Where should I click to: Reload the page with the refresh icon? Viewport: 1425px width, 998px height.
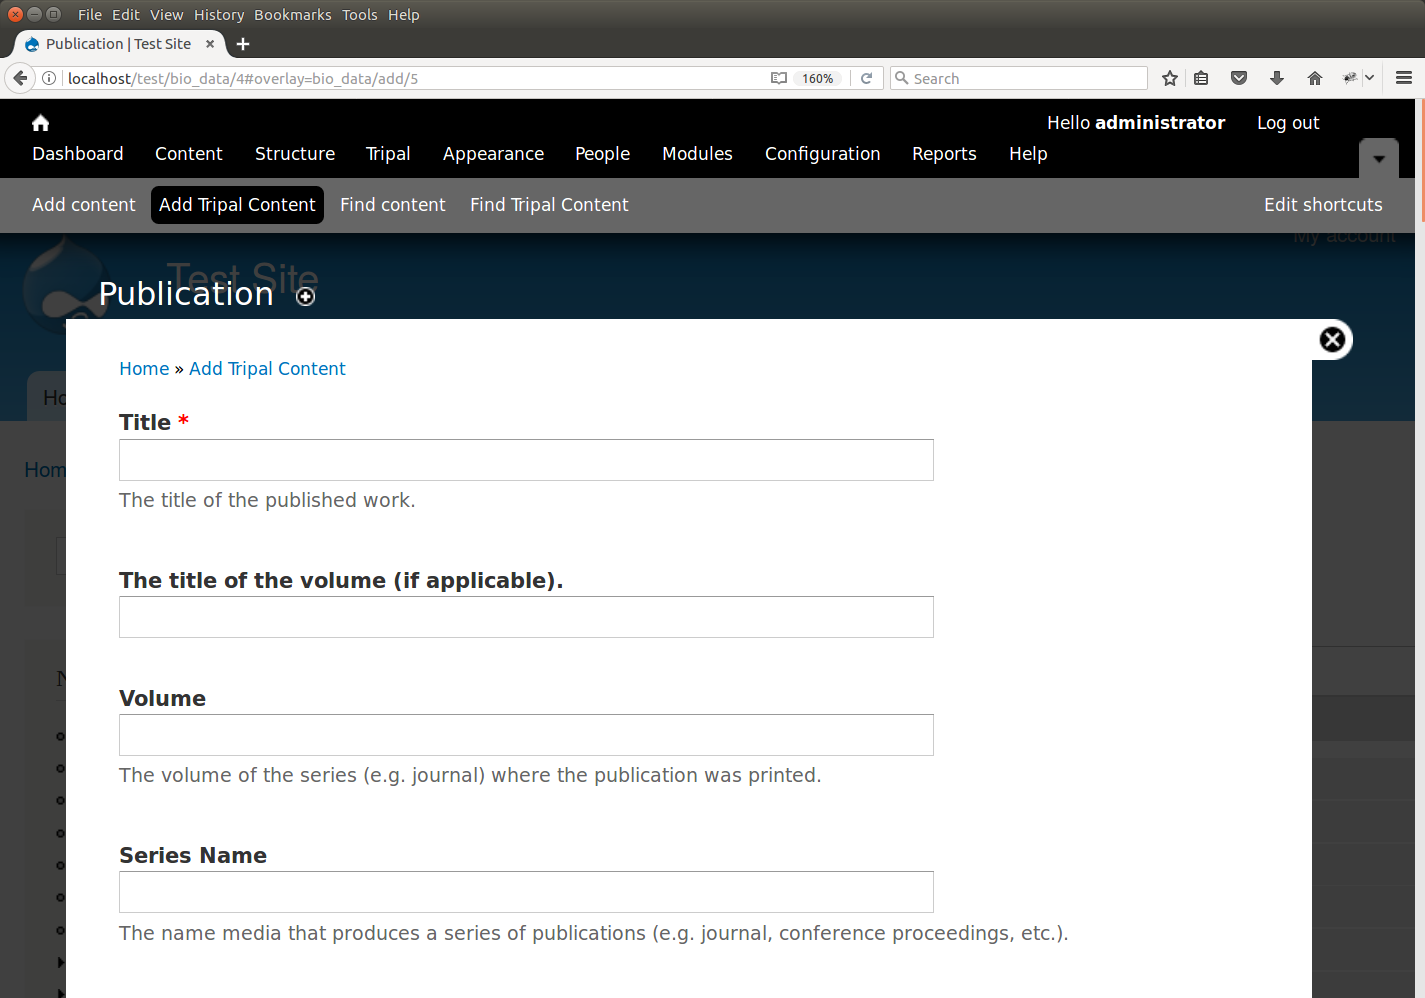tap(867, 78)
